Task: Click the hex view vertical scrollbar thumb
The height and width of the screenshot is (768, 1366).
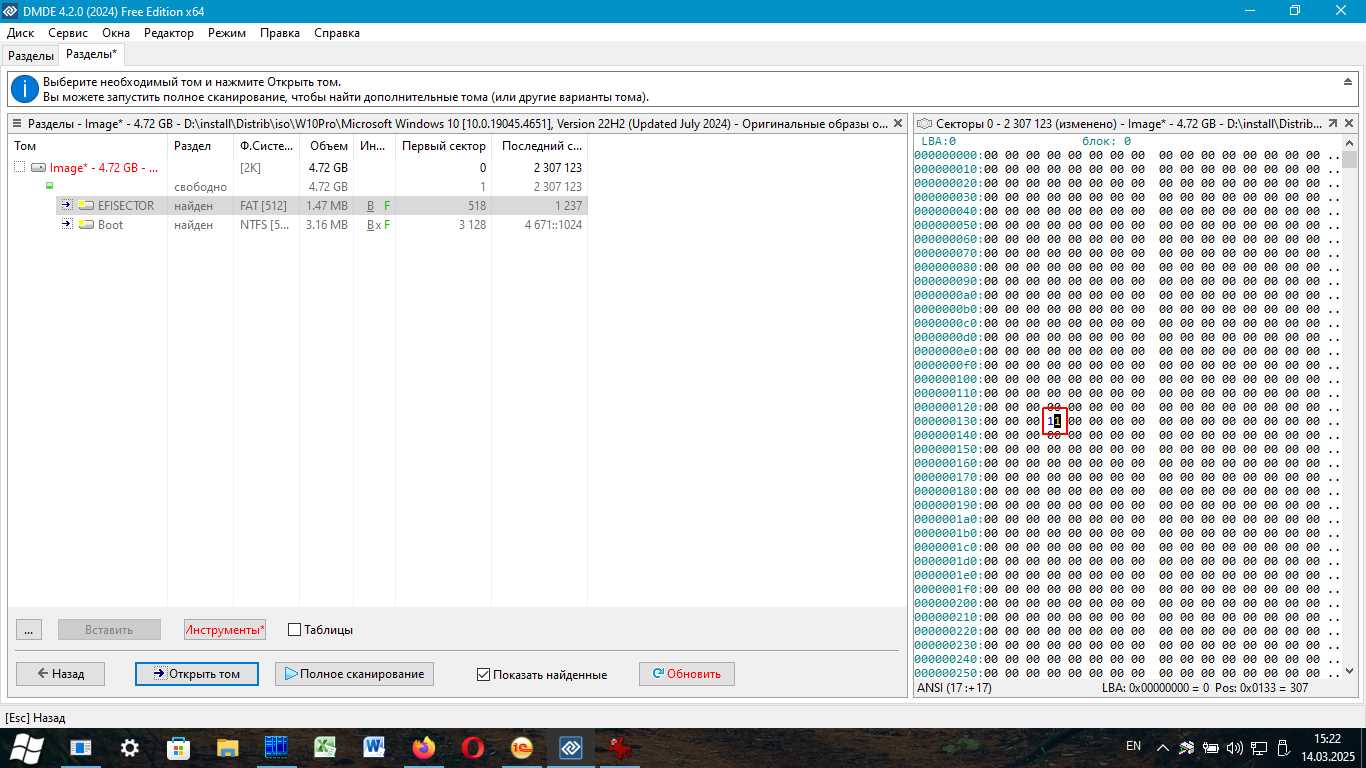Action: coord(1350,160)
